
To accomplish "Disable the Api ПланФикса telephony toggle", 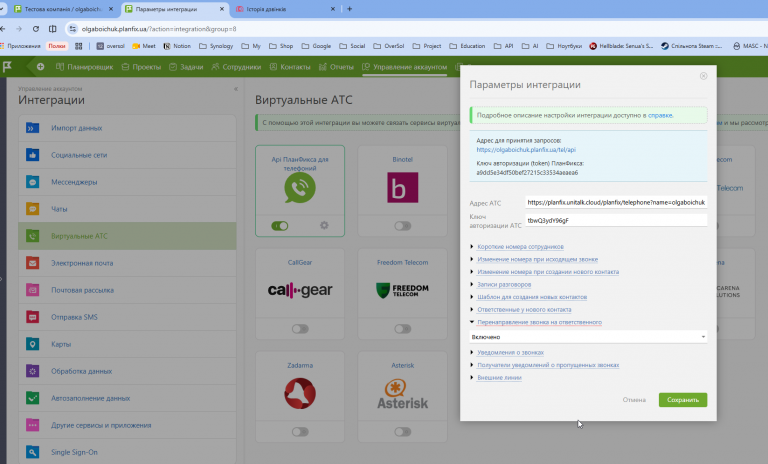I will 280,226.
